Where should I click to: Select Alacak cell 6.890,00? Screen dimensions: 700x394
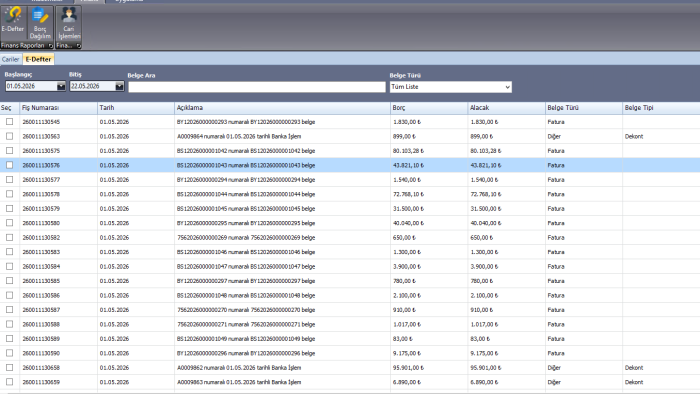[507, 382]
